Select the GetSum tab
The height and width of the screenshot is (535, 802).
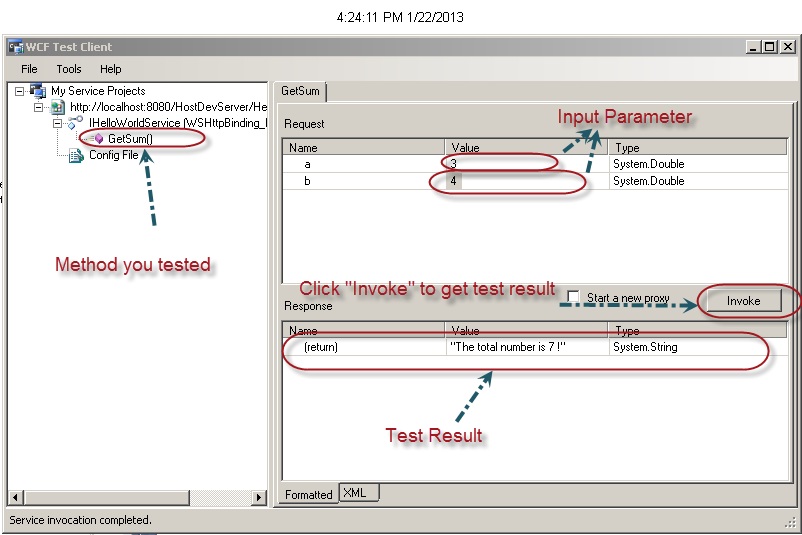tap(300, 91)
